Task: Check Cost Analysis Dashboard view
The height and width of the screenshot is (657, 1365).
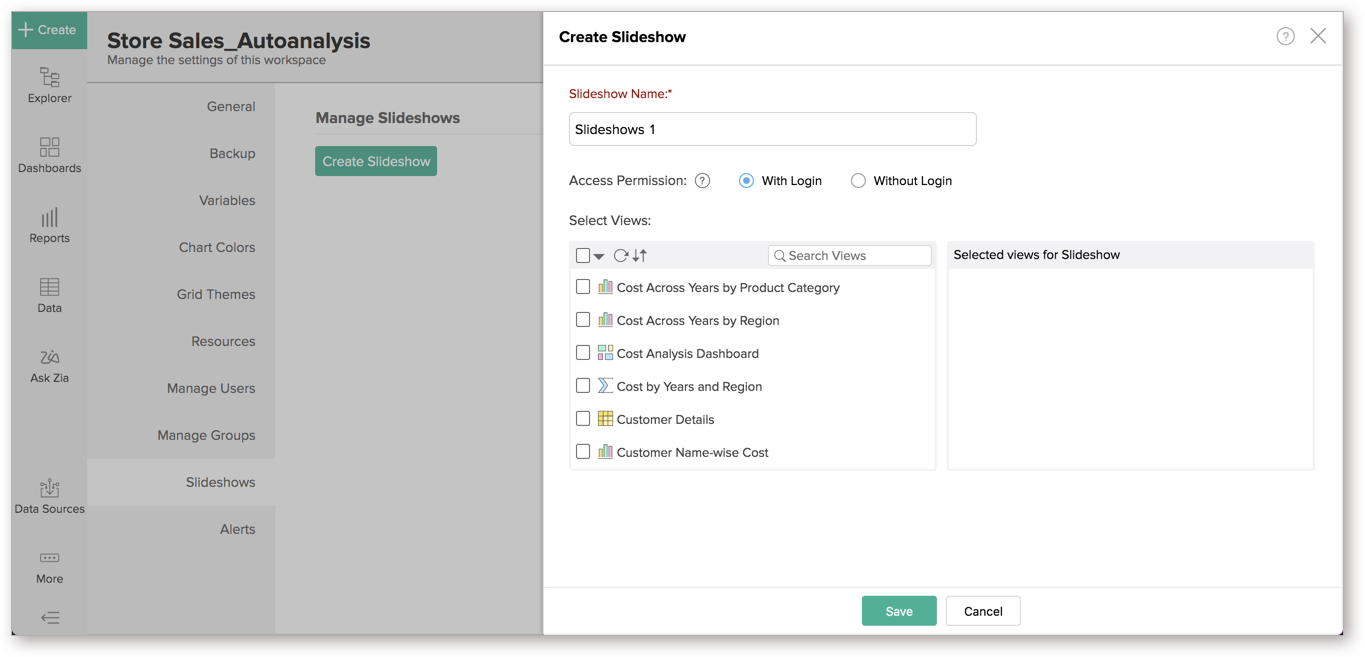Action: pyautogui.click(x=583, y=353)
